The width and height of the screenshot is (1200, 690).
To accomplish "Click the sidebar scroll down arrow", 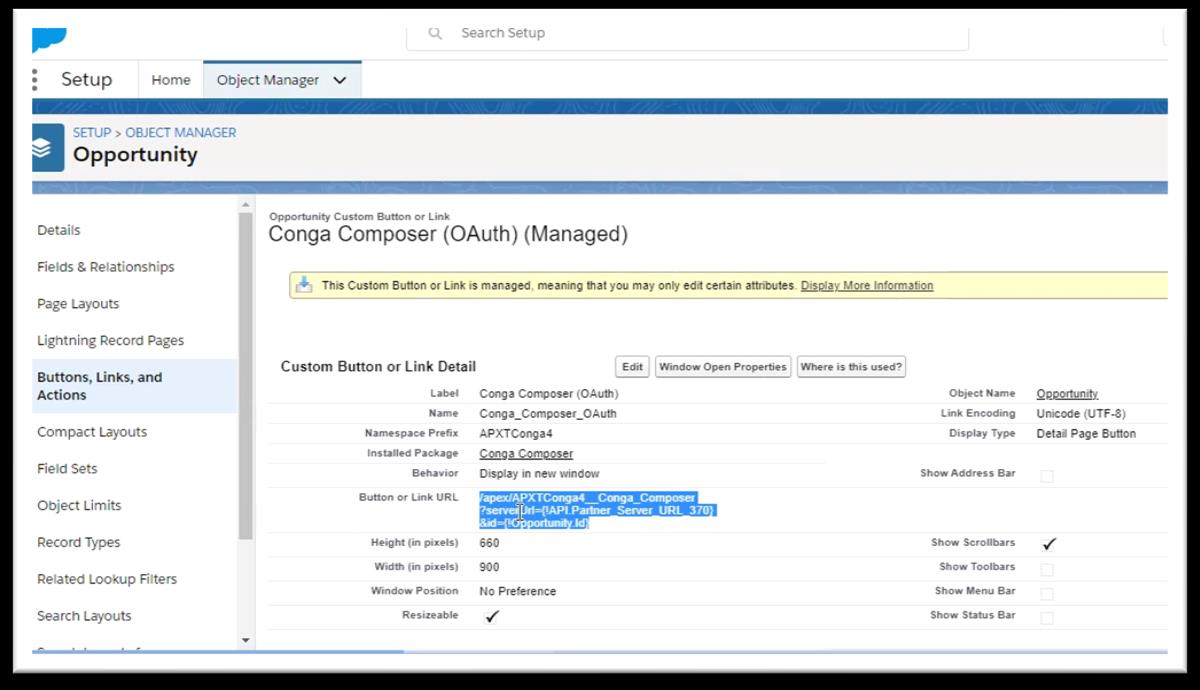I will [x=246, y=640].
